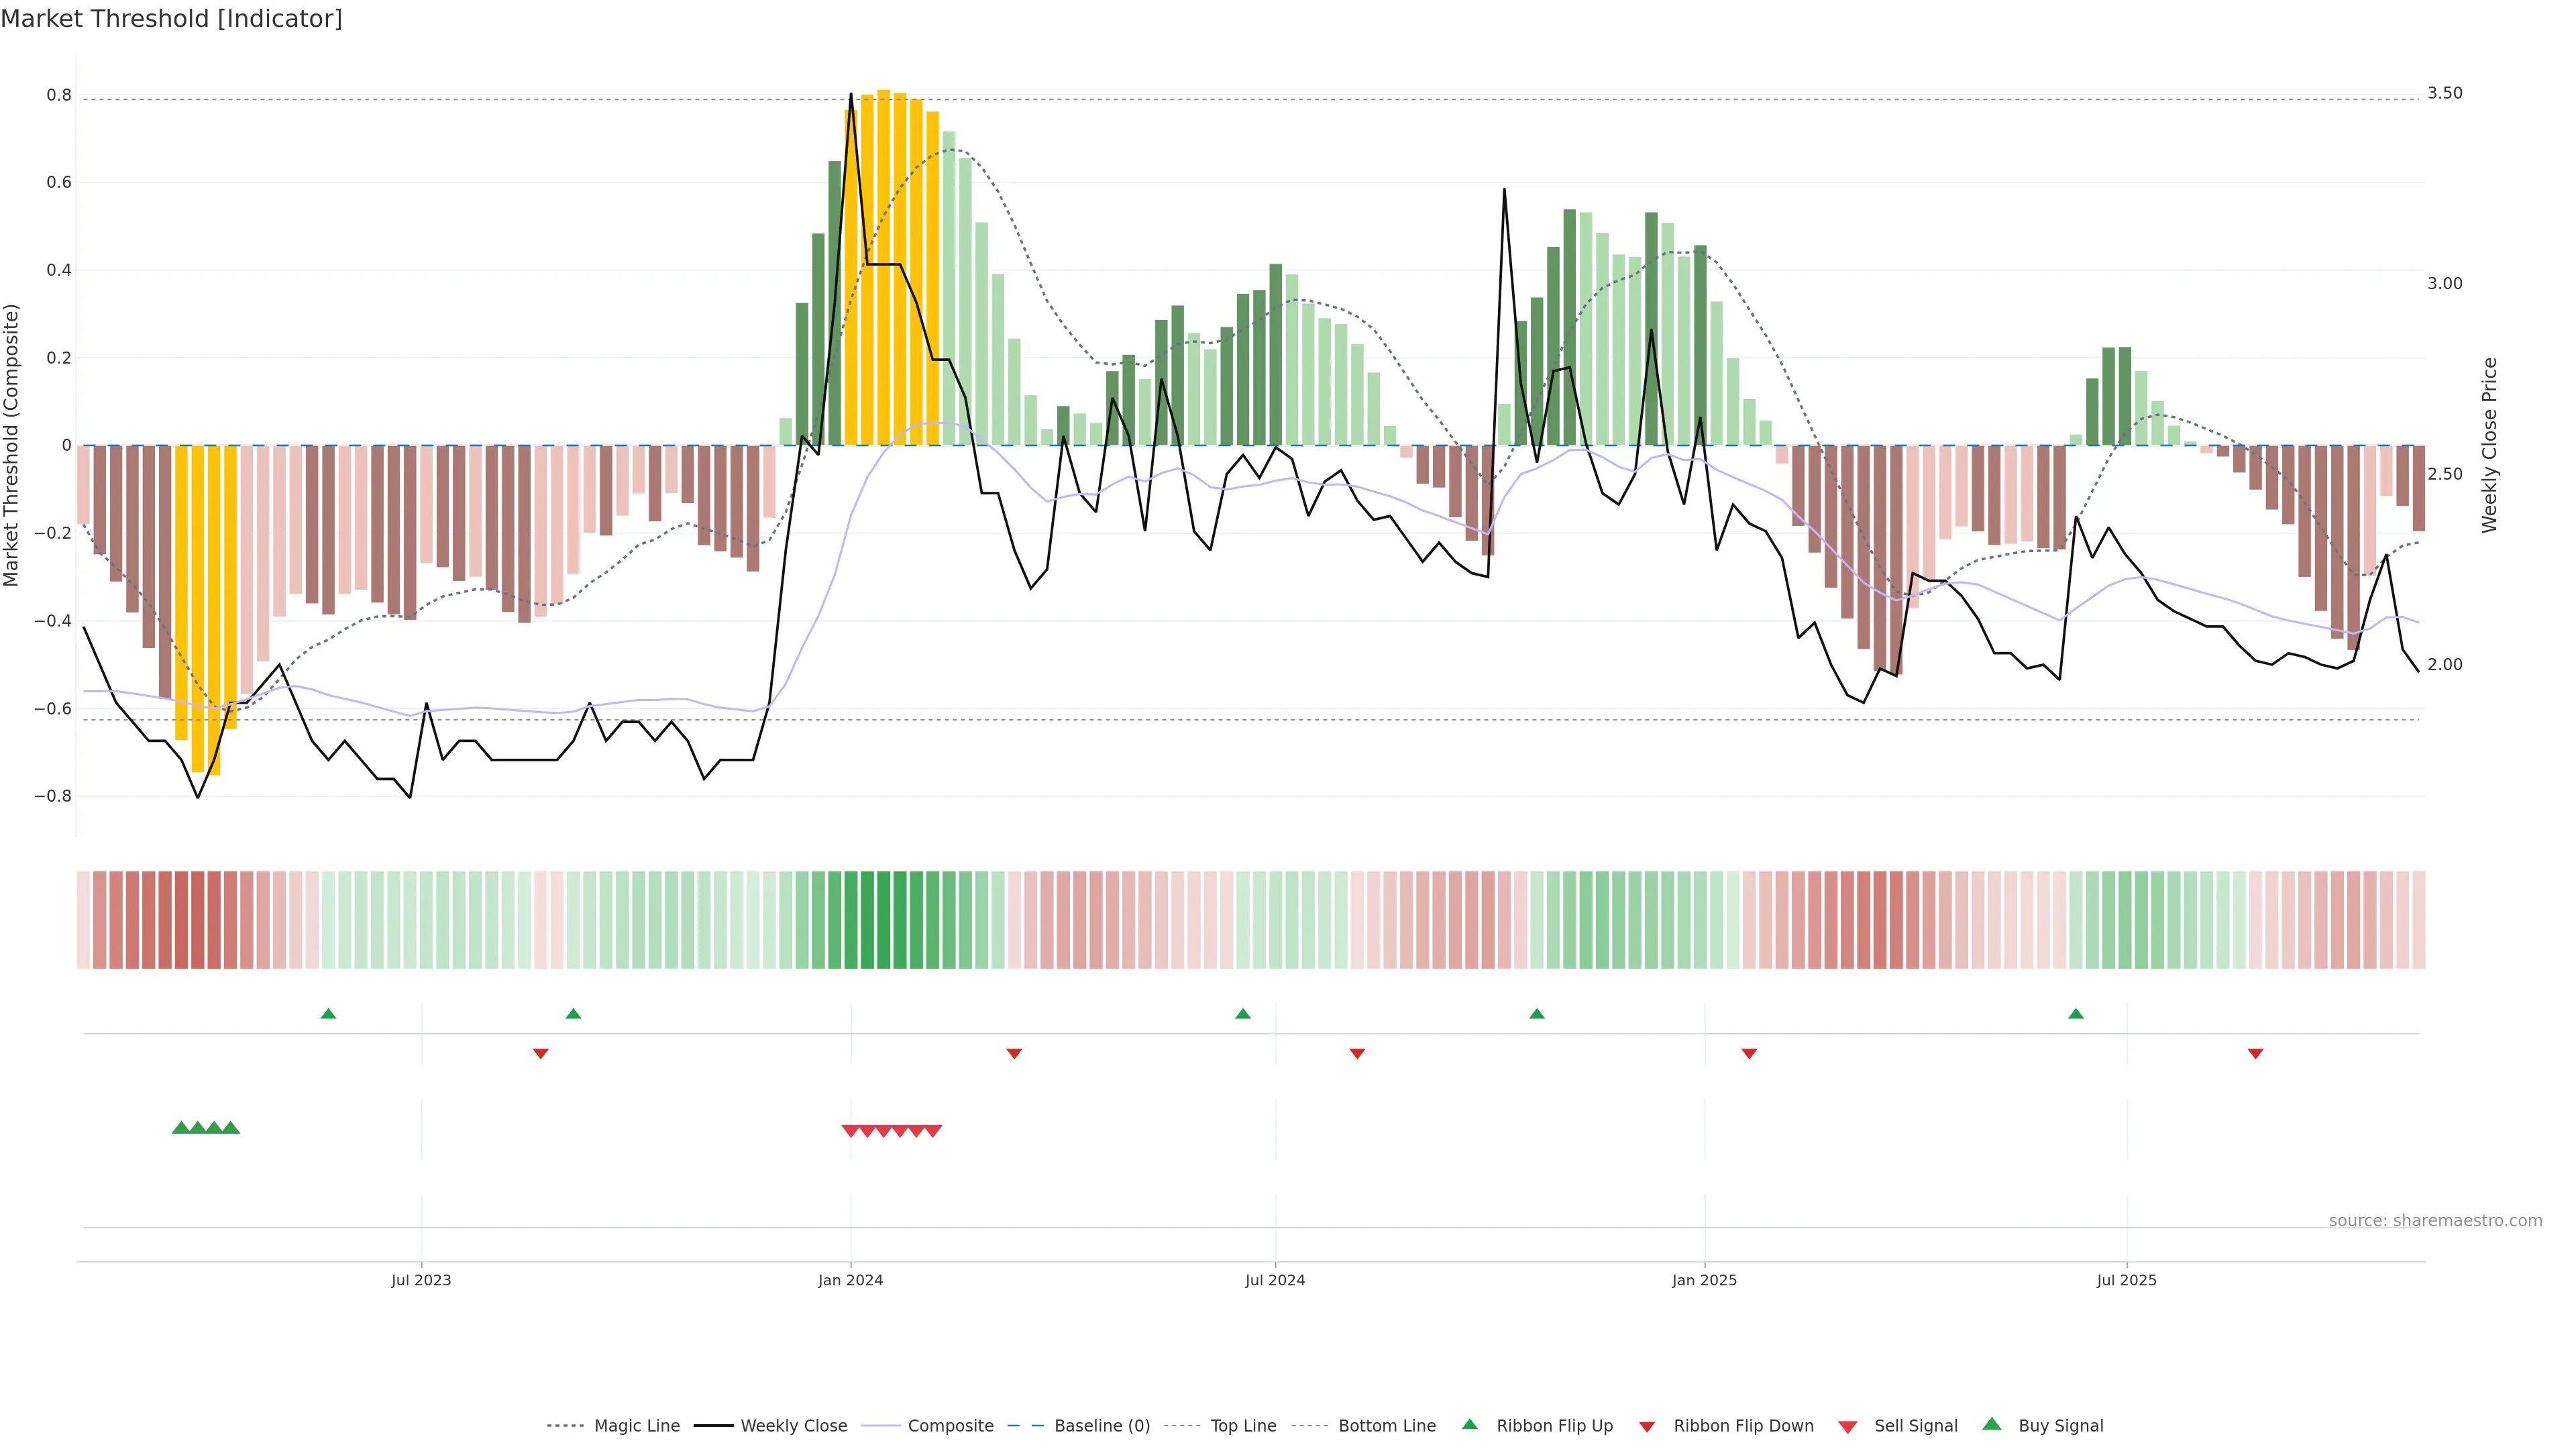
Task: Click the Jul 2025 x-axis label
Action: [x=2126, y=1280]
